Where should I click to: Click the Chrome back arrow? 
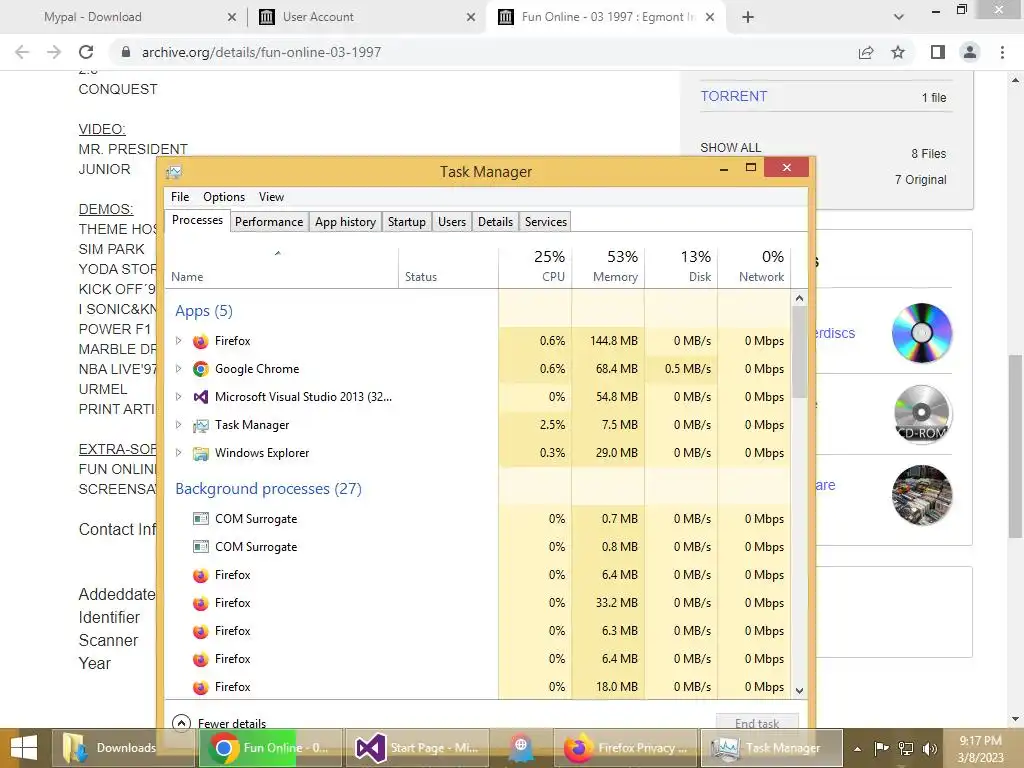pyautogui.click(x=22, y=52)
